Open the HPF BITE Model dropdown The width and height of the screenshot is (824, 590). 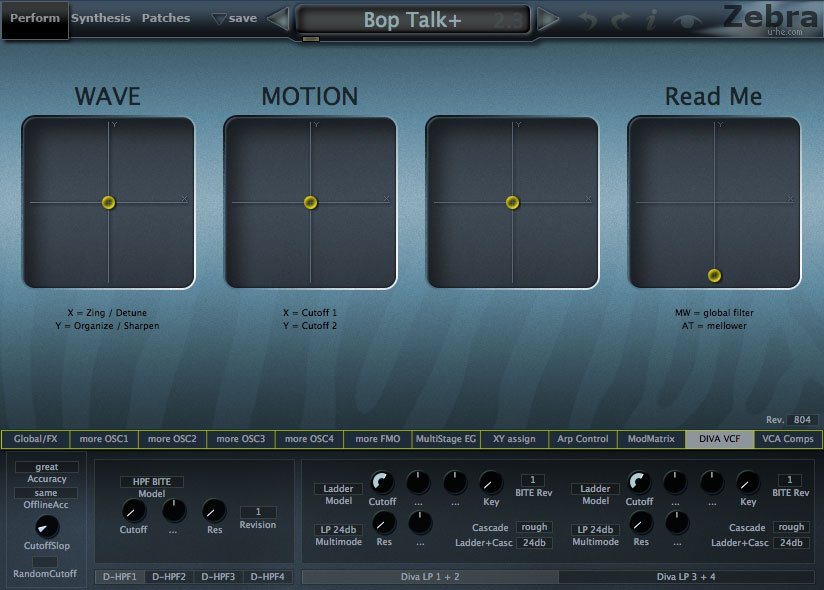[x=151, y=482]
